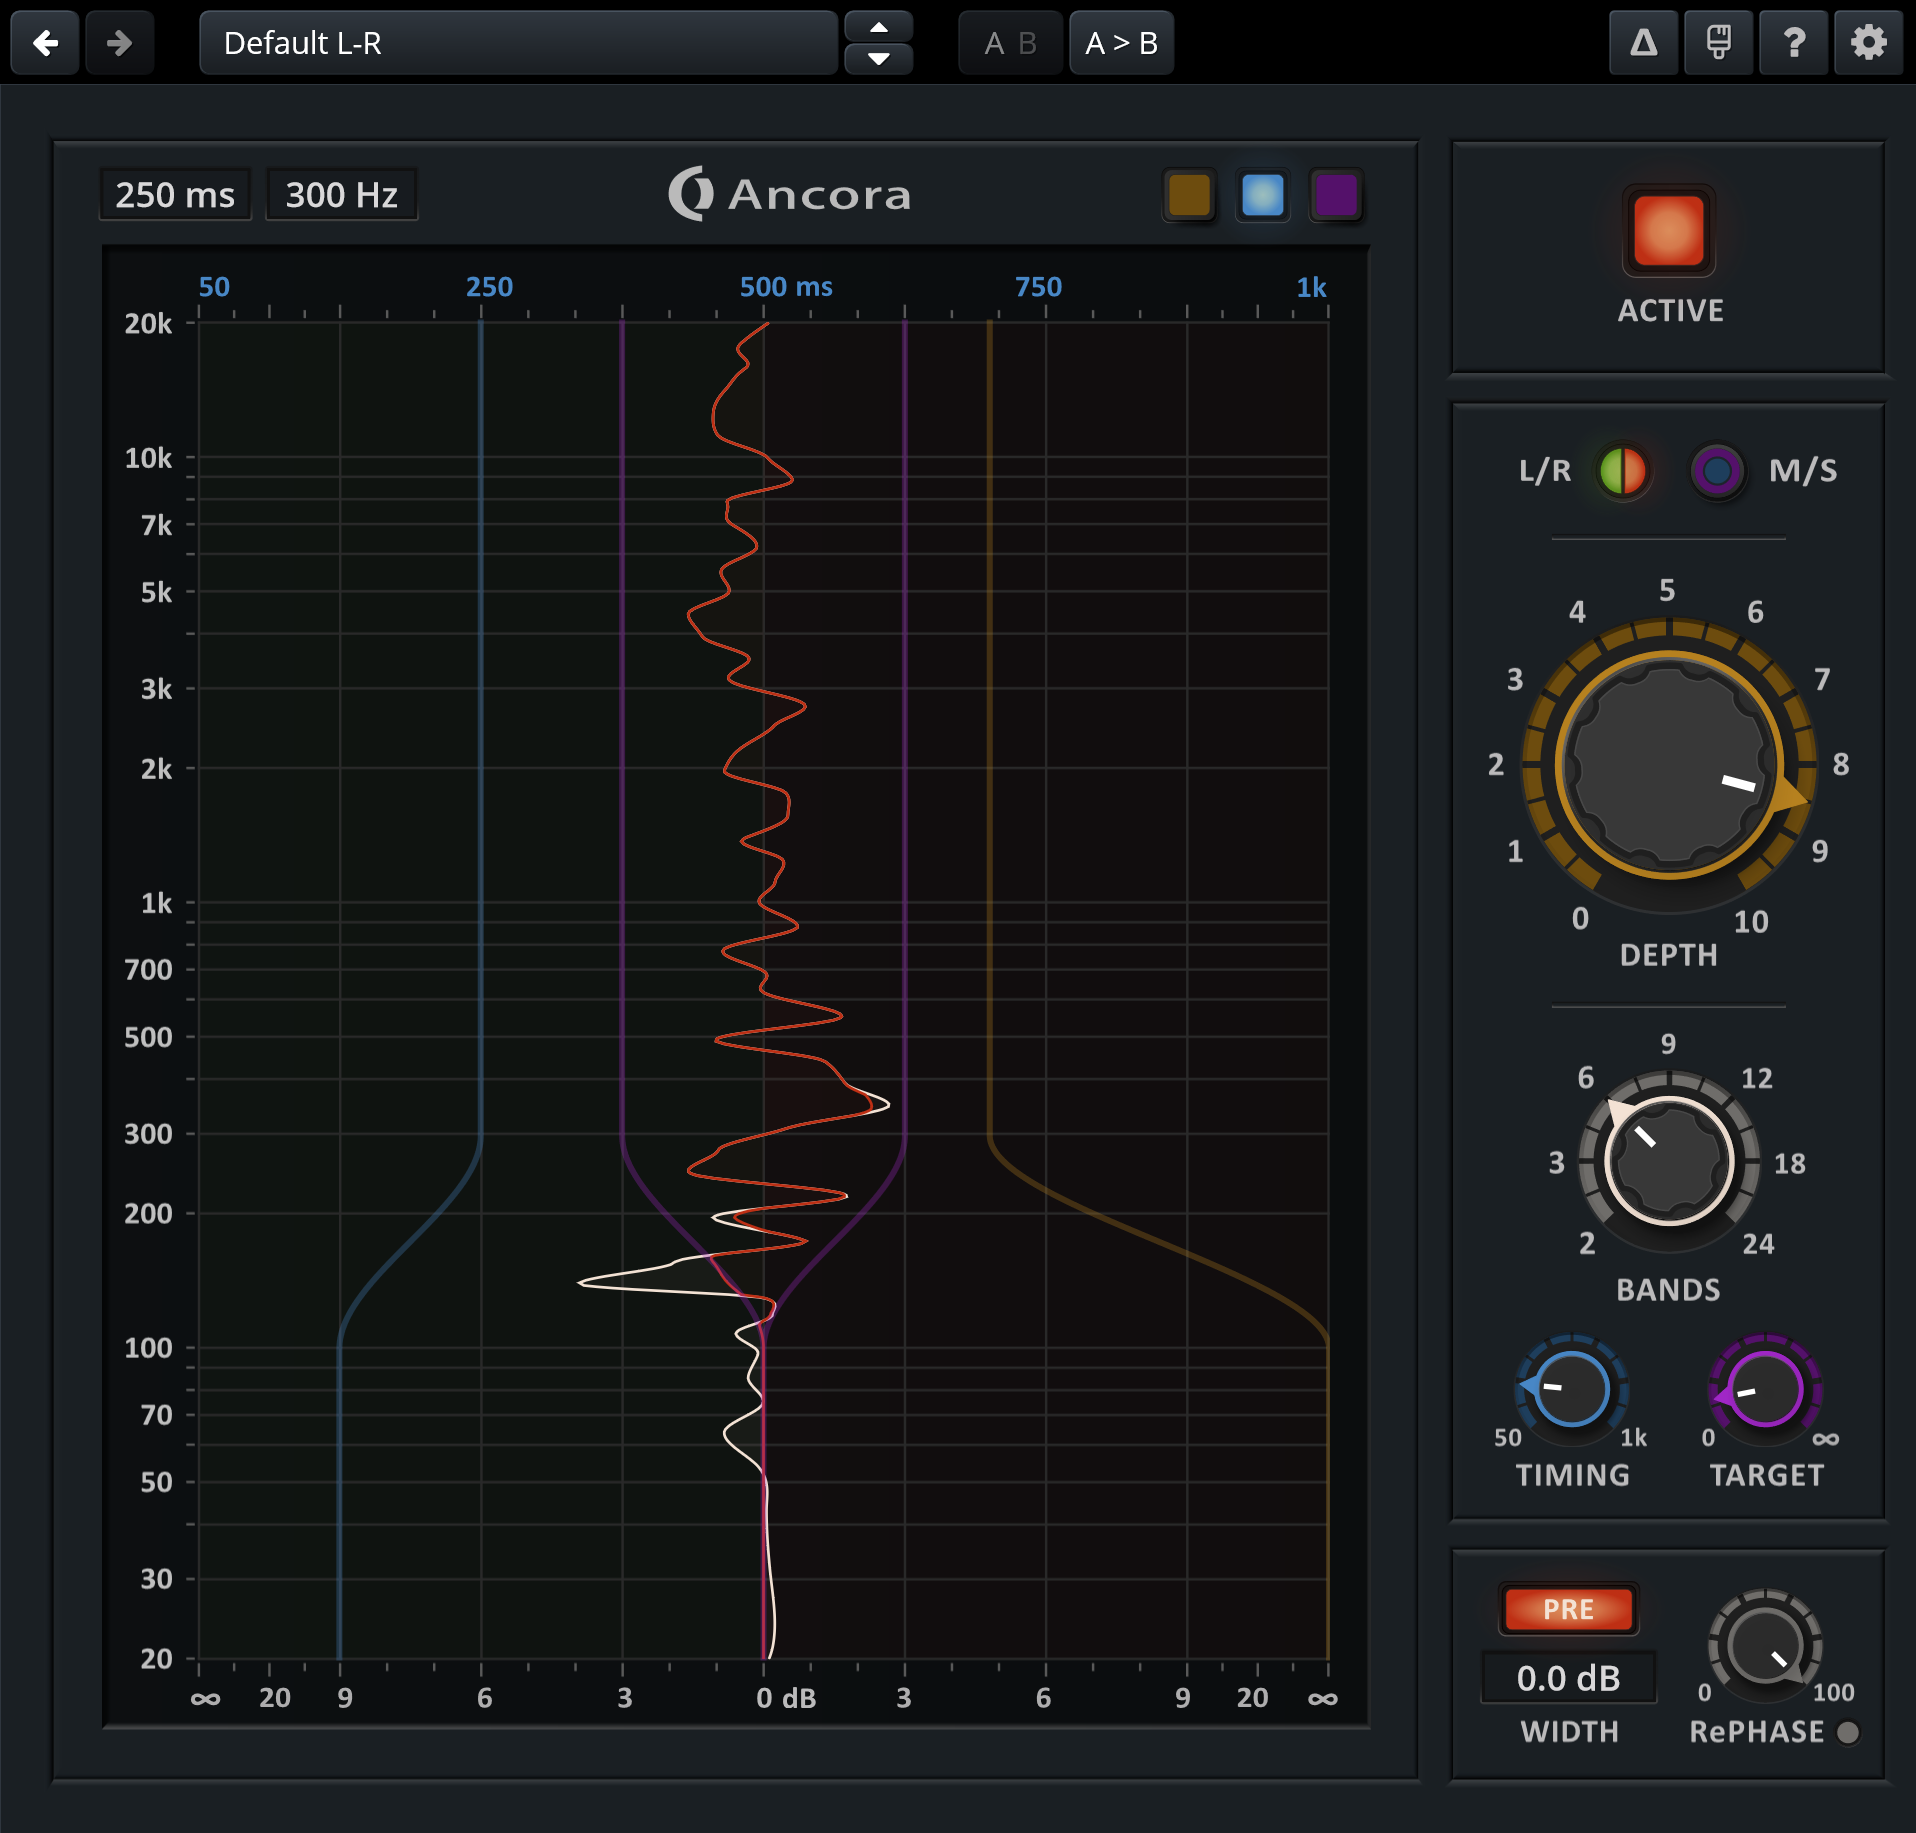The image size is (1916, 1833).
Task: Copy A to B
Action: [1121, 43]
